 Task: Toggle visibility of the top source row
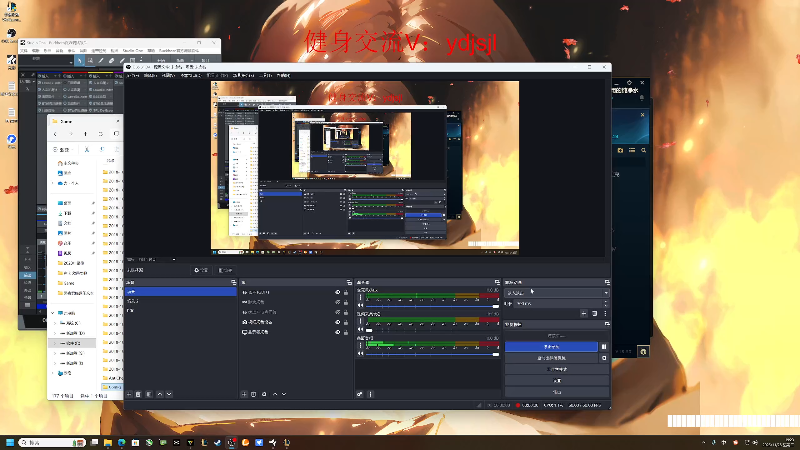pyautogui.click(x=337, y=293)
